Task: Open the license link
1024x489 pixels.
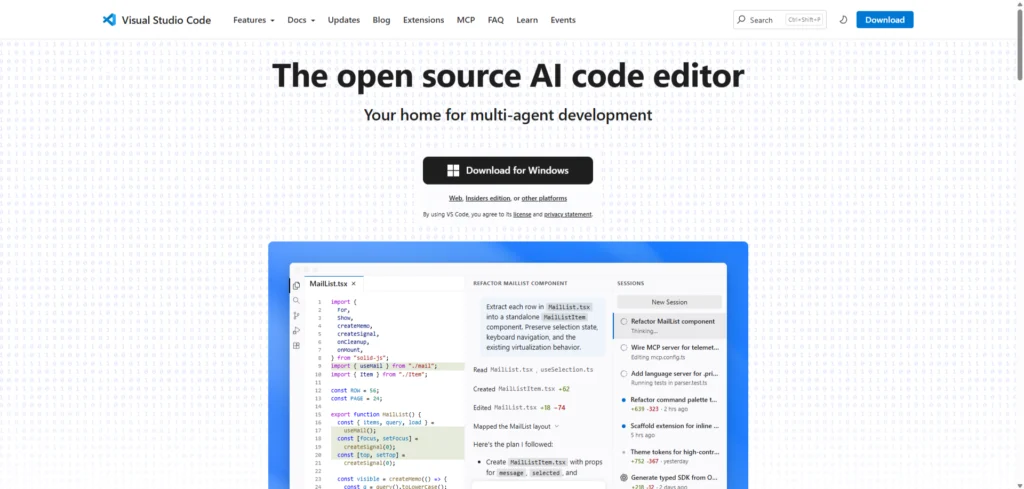Action: point(522,214)
